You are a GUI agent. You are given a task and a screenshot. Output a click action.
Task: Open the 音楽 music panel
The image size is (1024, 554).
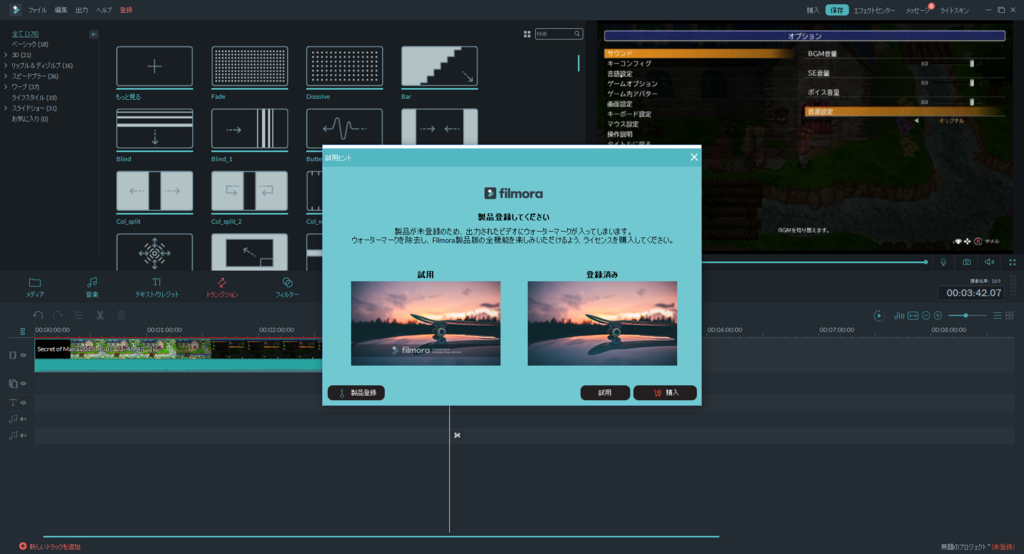pos(92,287)
